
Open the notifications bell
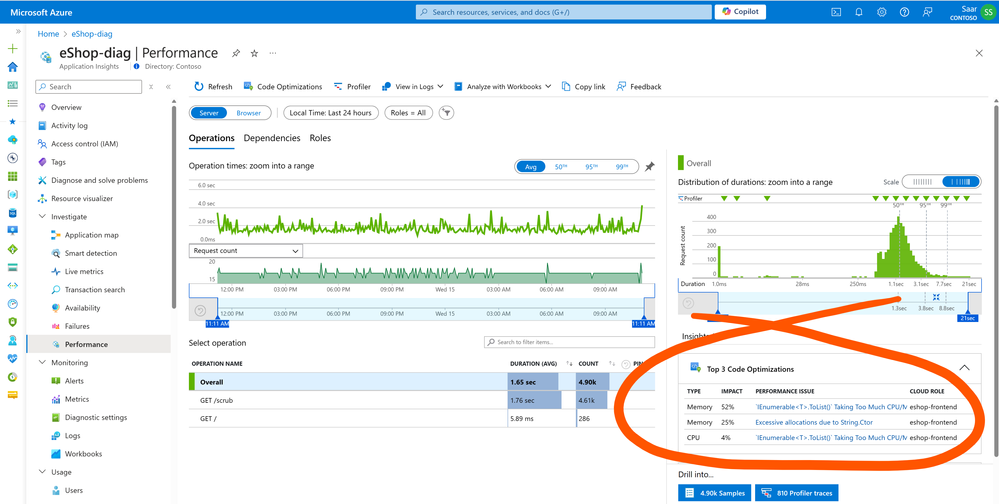[x=859, y=12]
